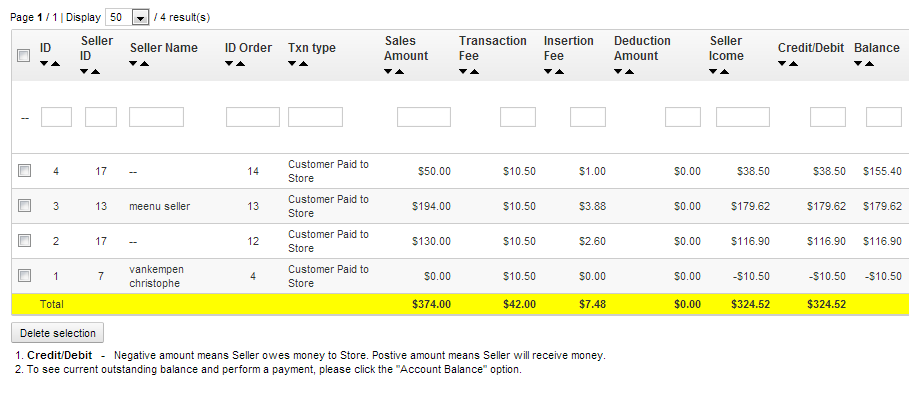Screen dimensions: 909x395
Task: Click the $42.00 total transaction fee
Action: 518,304
